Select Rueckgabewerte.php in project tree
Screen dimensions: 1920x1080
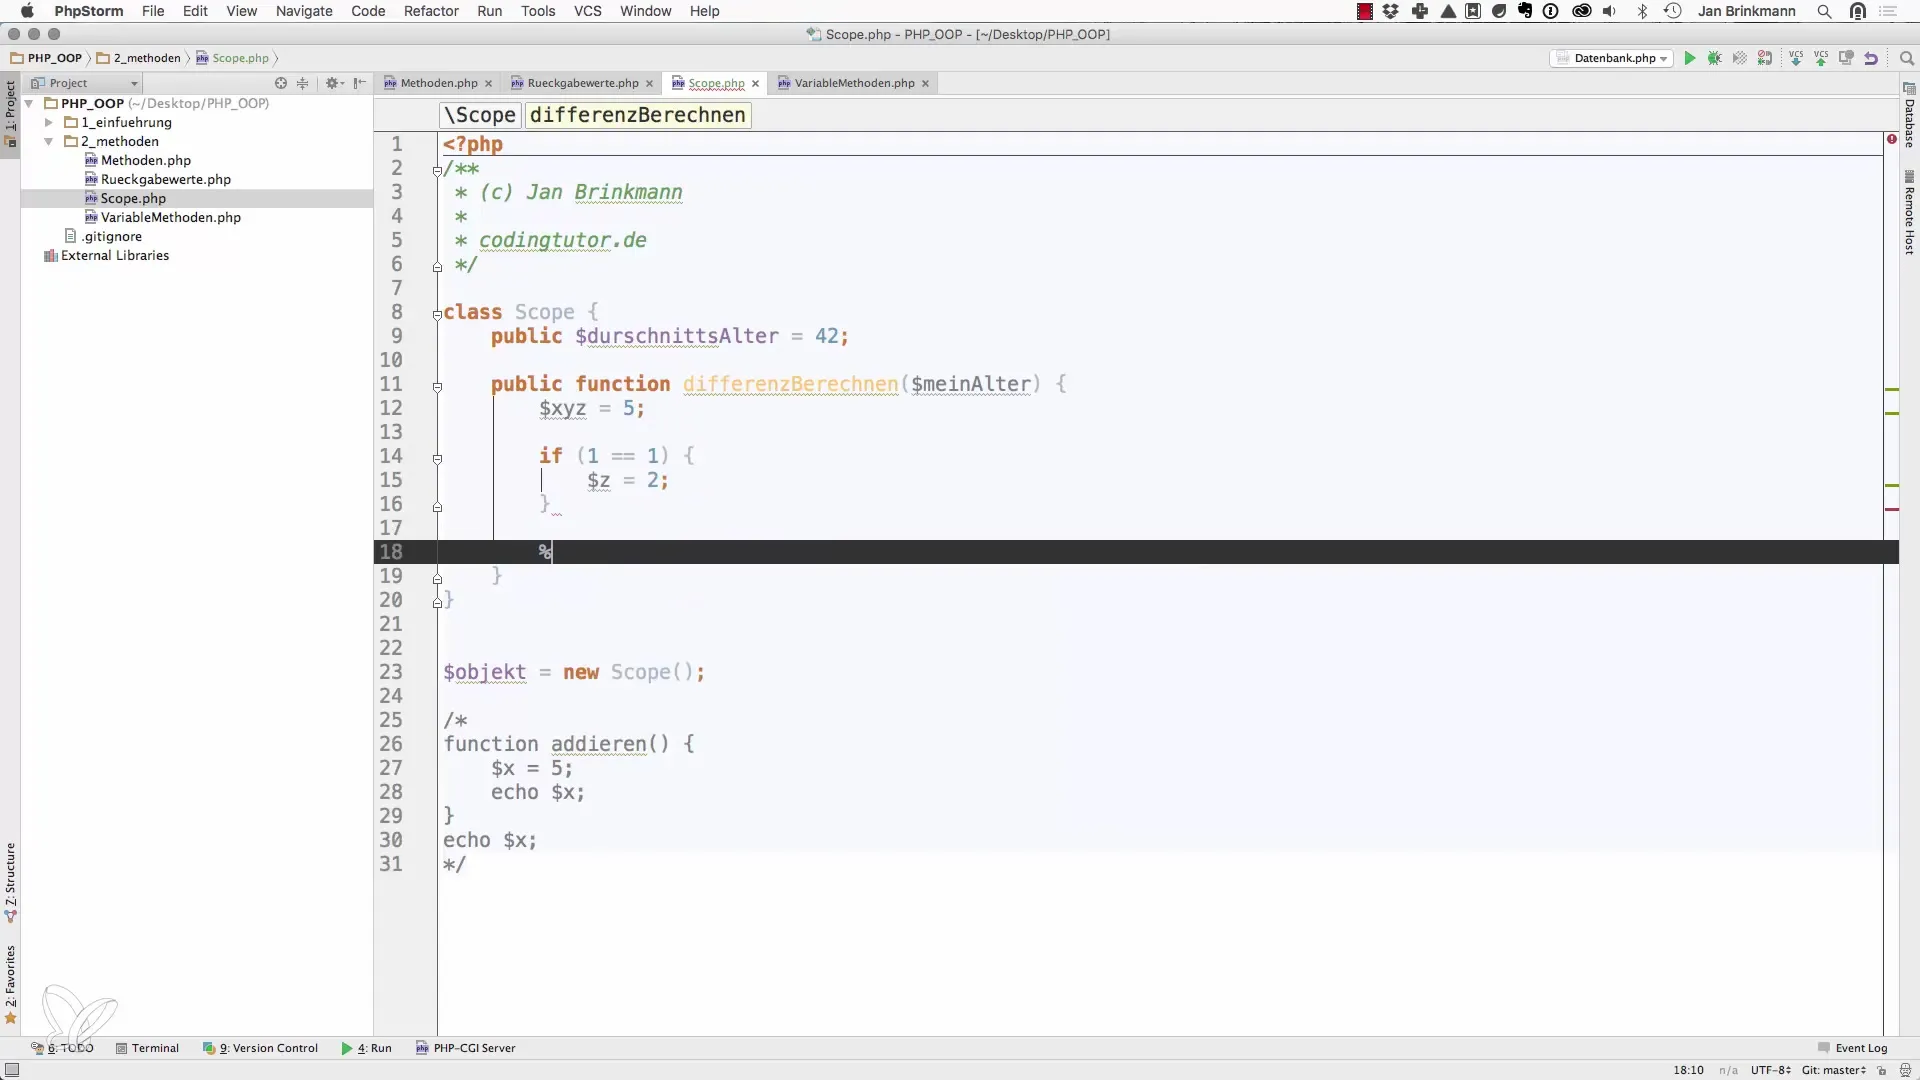tap(165, 180)
